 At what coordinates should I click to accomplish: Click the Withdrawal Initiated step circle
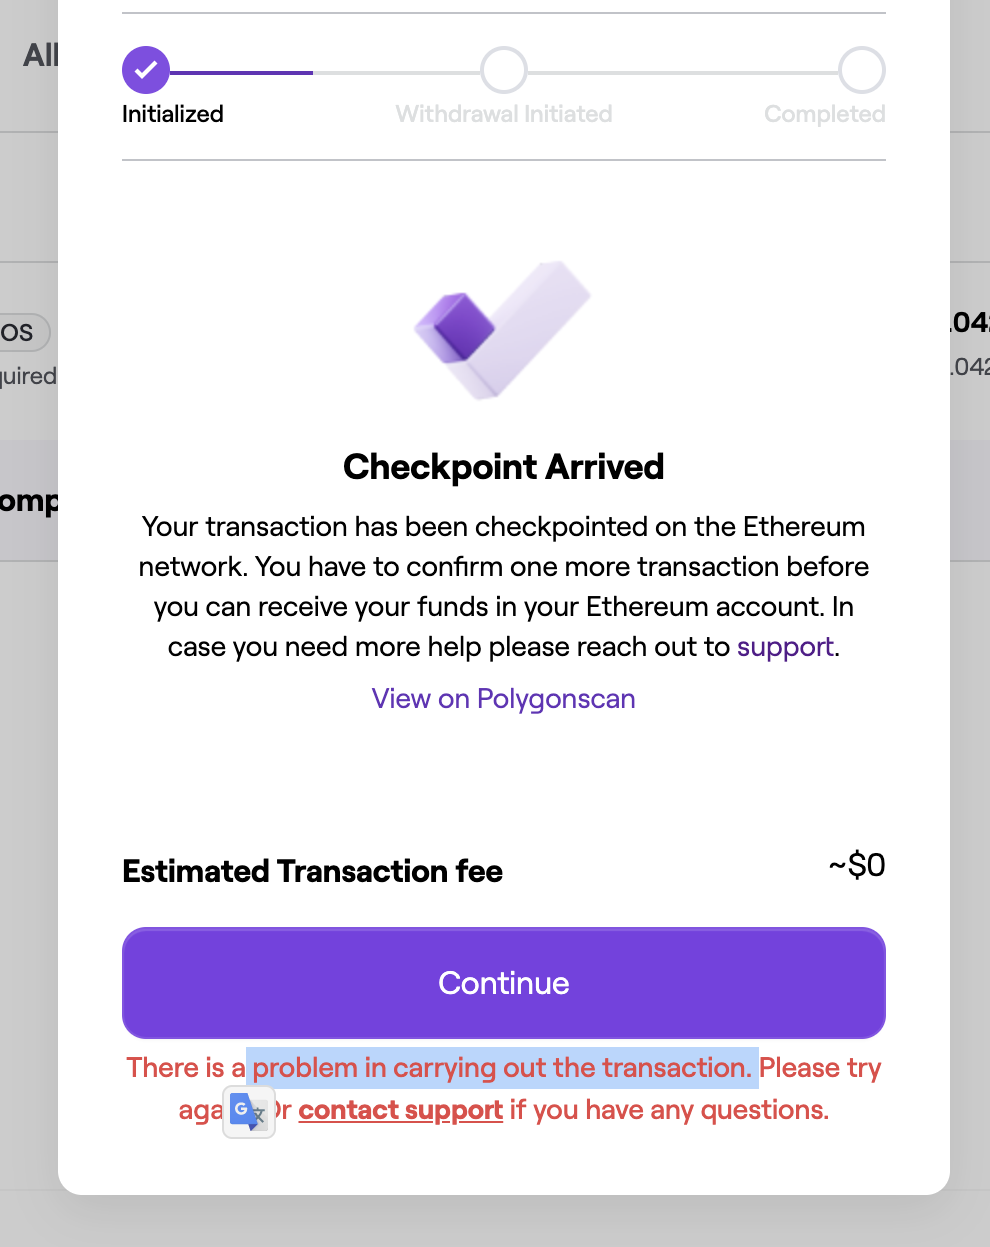coord(503,70)
